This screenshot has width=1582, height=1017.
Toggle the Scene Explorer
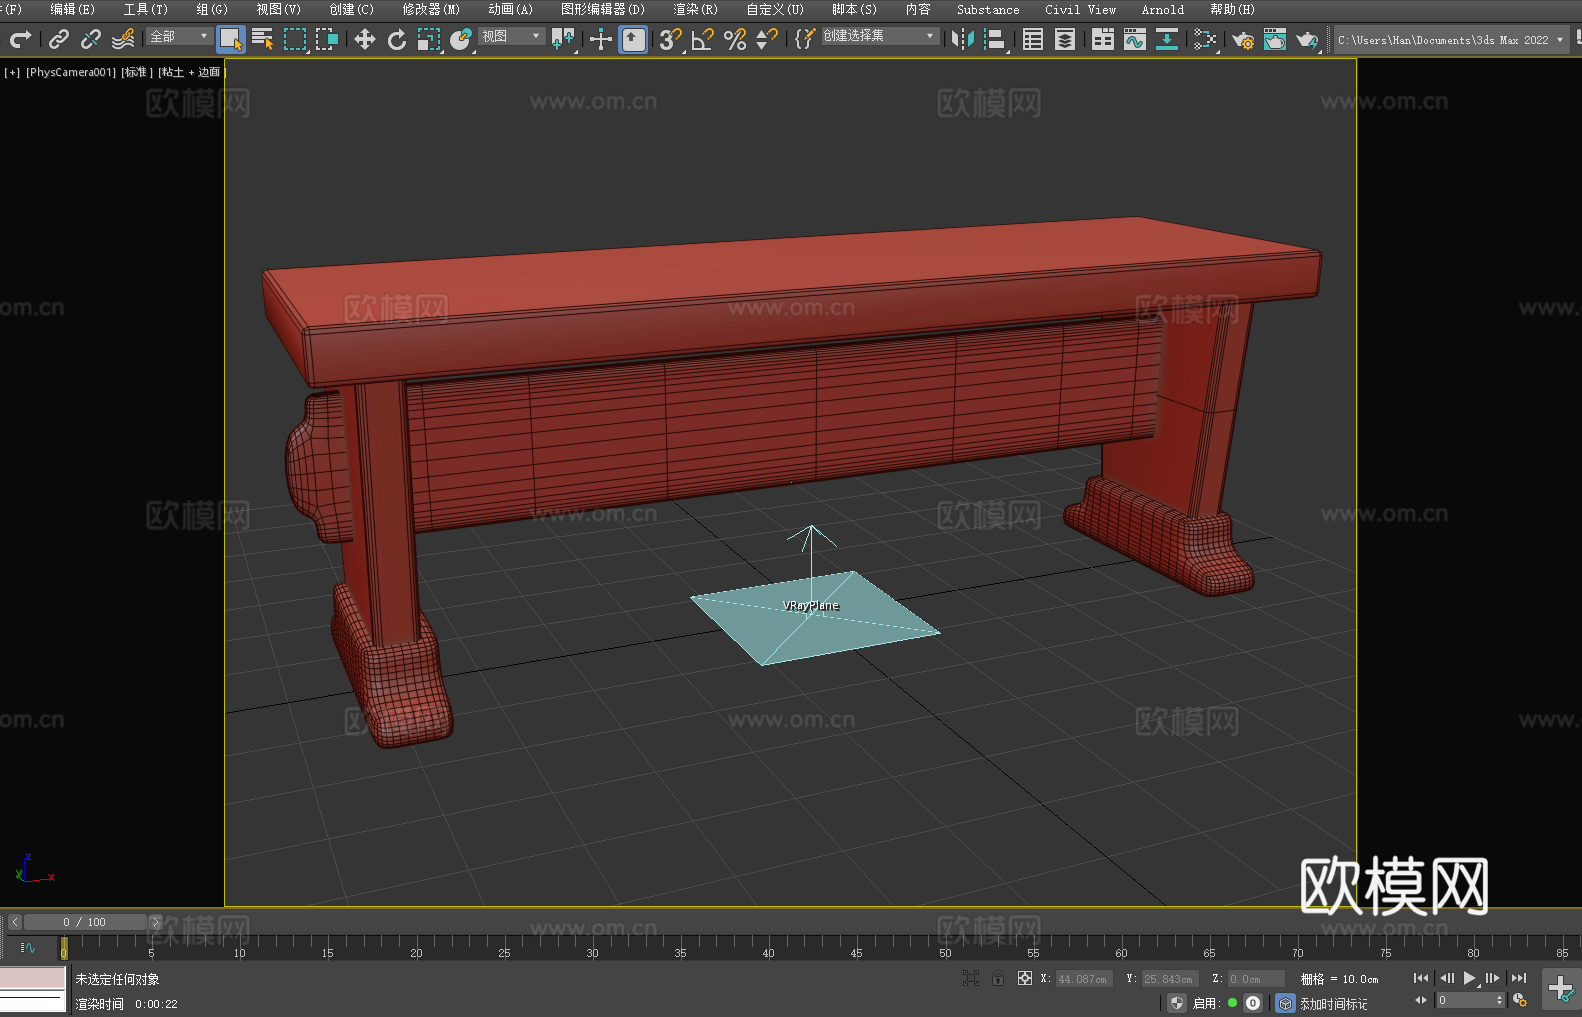[1033, 39]
